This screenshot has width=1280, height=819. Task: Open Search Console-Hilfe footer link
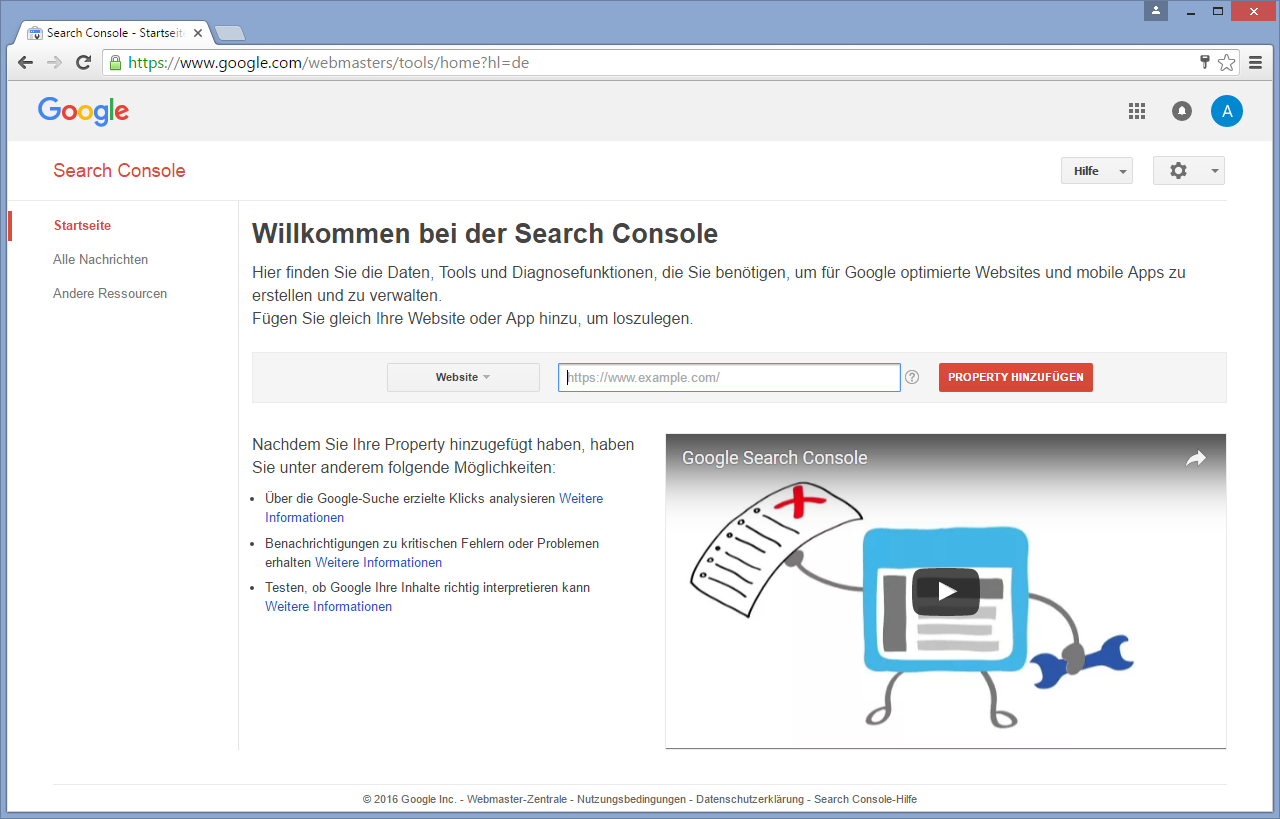click(865, 800)
